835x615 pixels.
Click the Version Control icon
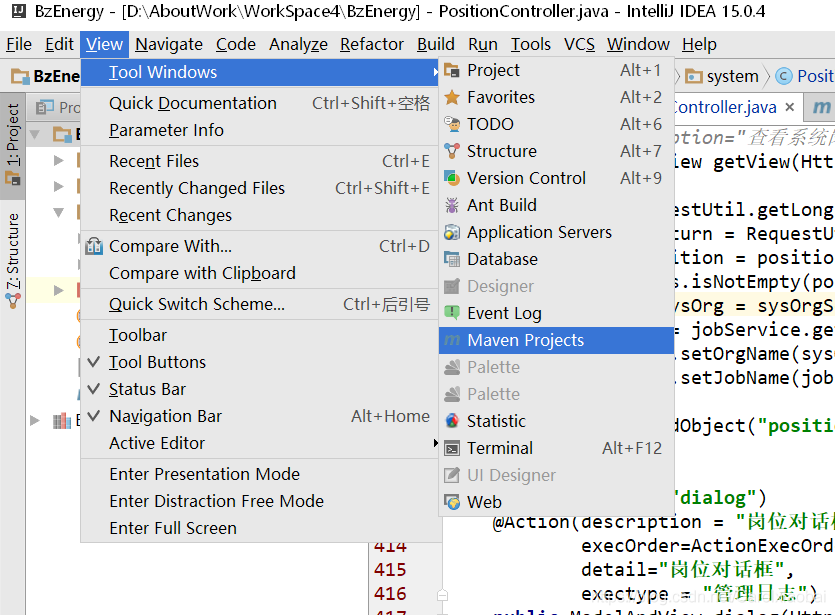451,179
